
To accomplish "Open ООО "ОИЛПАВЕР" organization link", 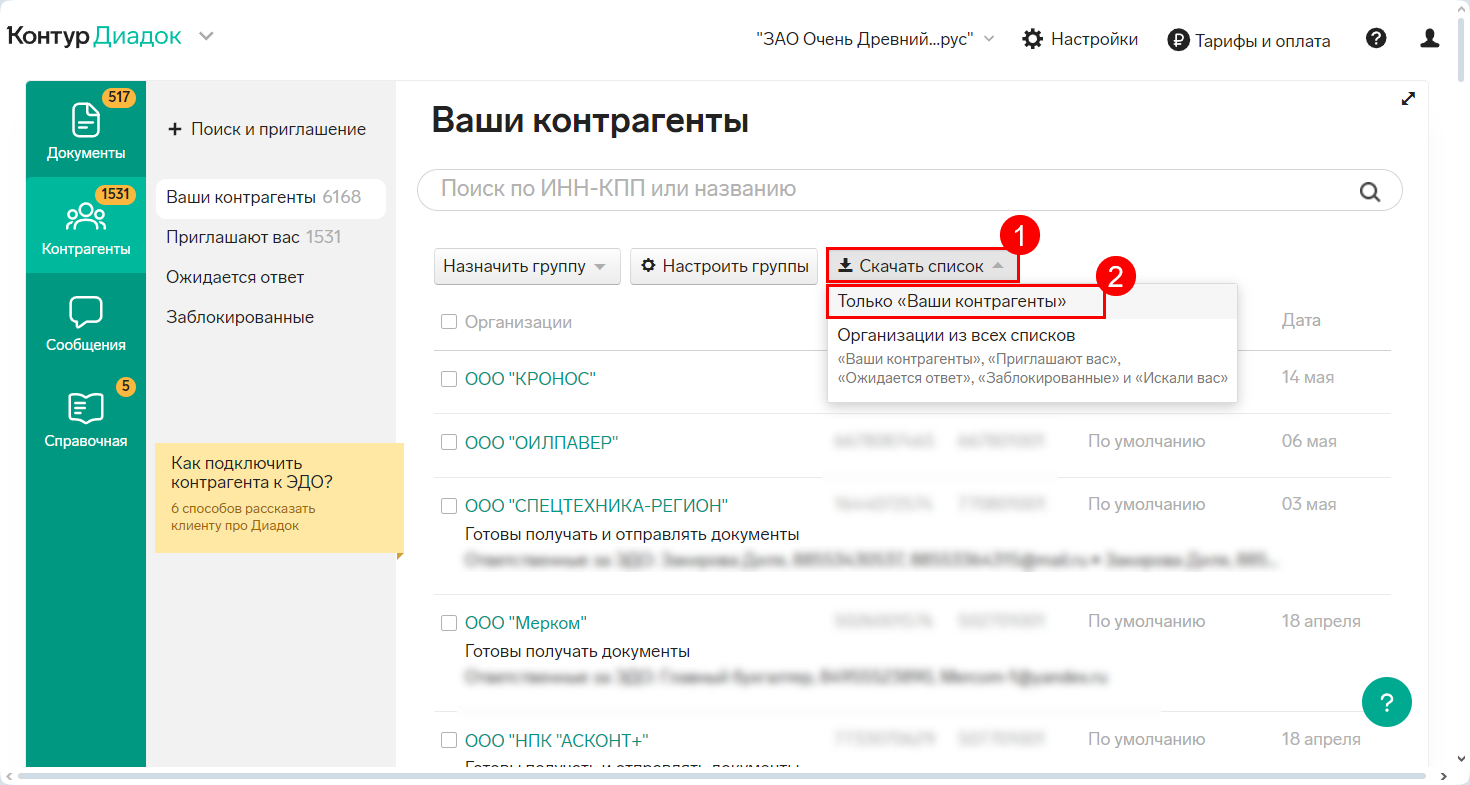I will [542, 442].
